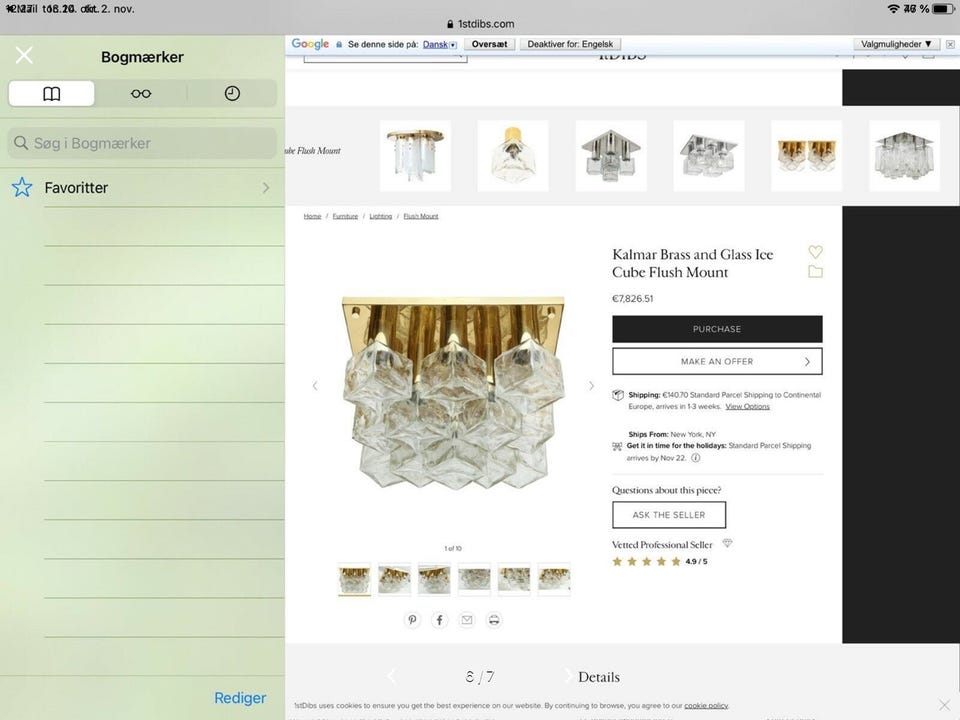Tap the Wi-Fi status icon
The width and height of the screenshot is (960, 720).
(x=893, y=9)
